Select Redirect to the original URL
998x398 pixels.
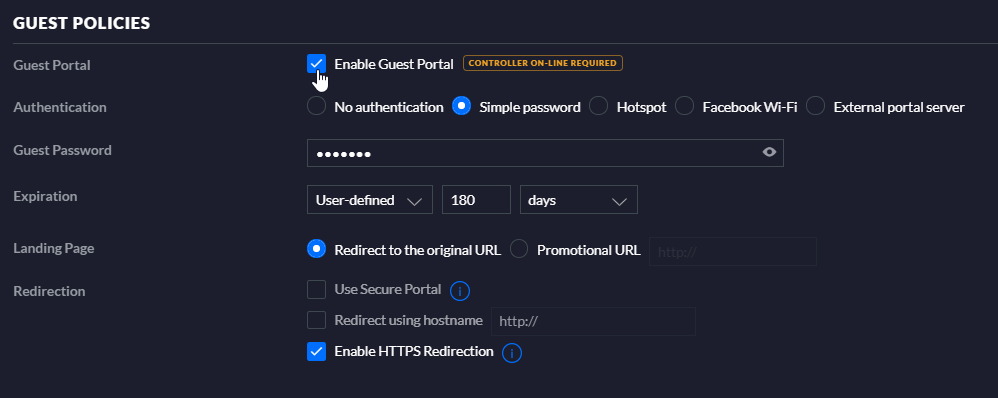click(x=316, y=250)
